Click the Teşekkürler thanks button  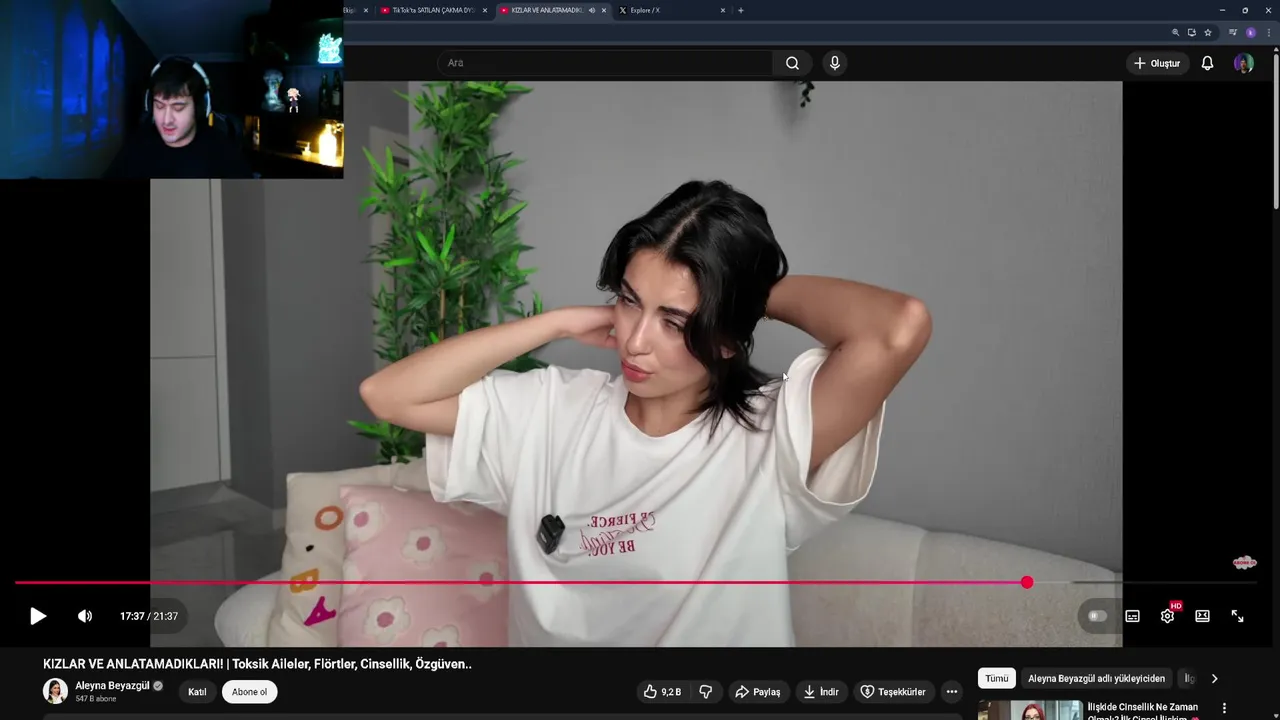[893, 692]
